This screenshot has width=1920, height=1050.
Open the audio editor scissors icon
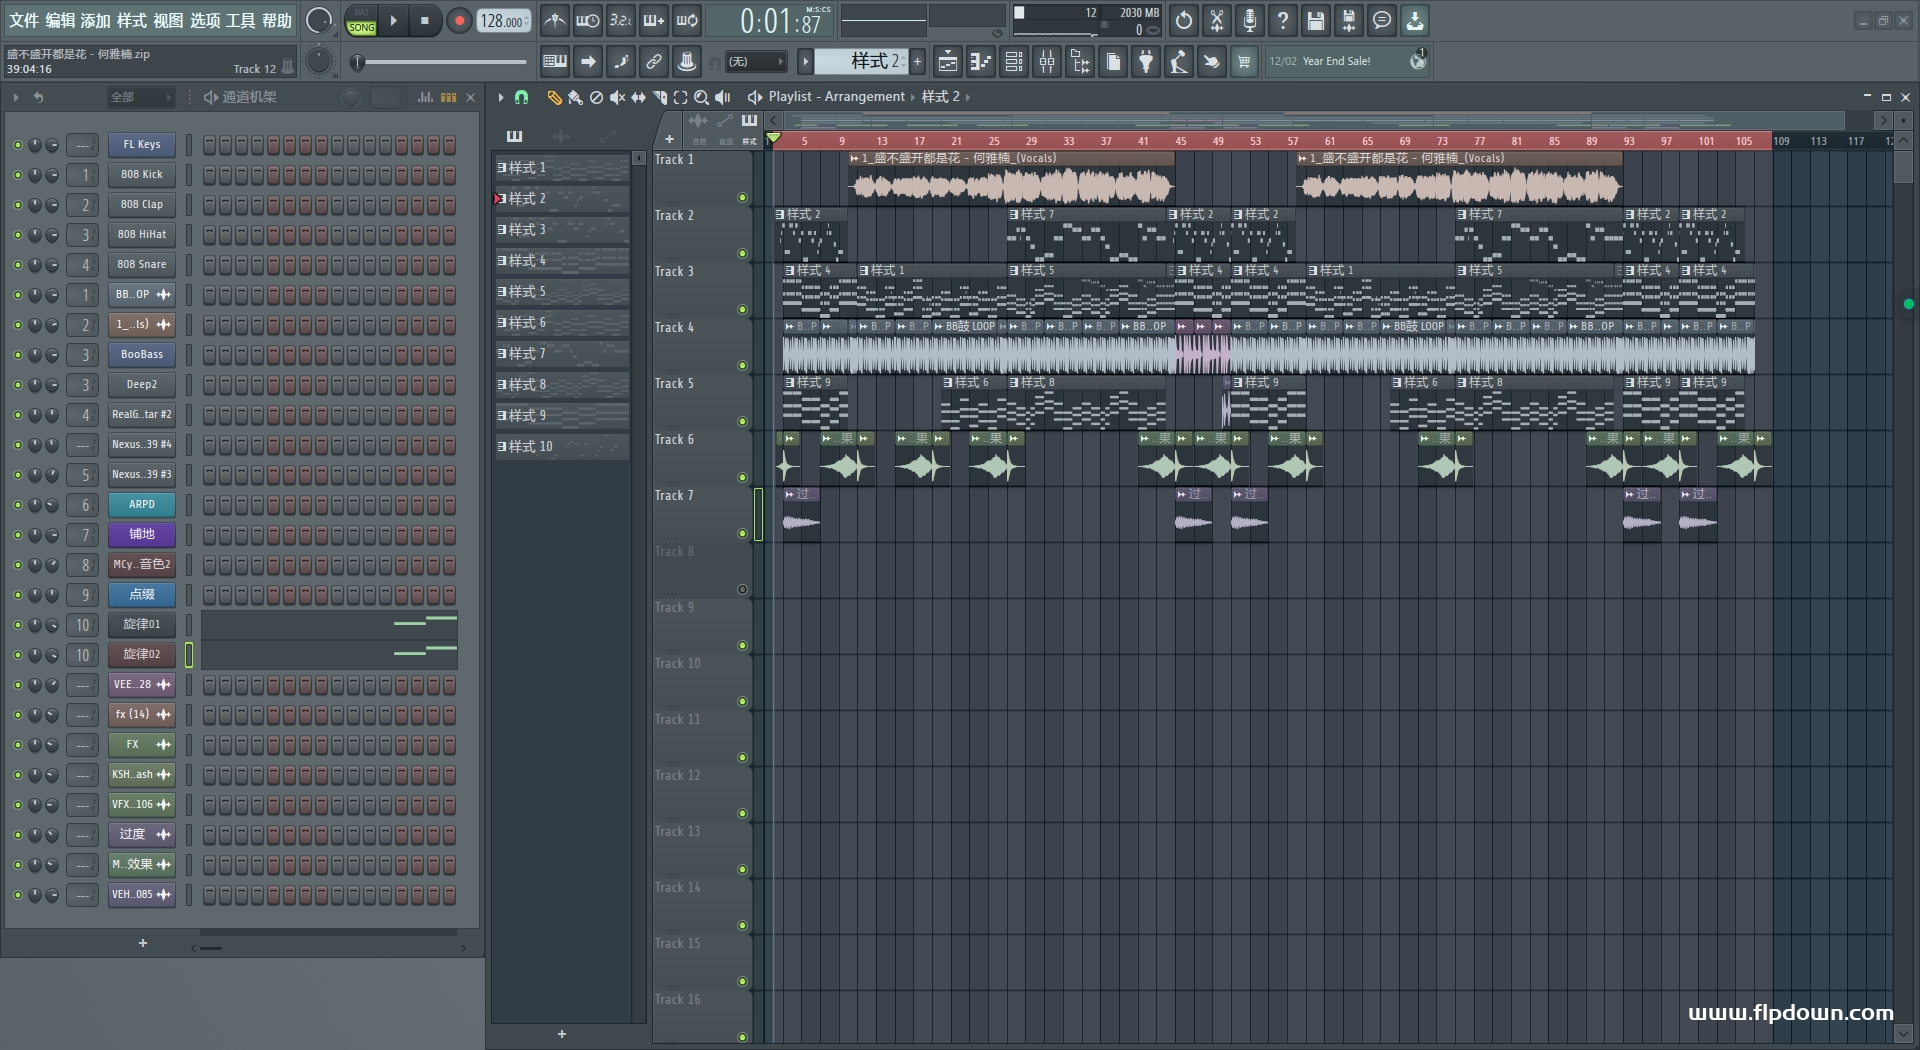click(1217, 20)
